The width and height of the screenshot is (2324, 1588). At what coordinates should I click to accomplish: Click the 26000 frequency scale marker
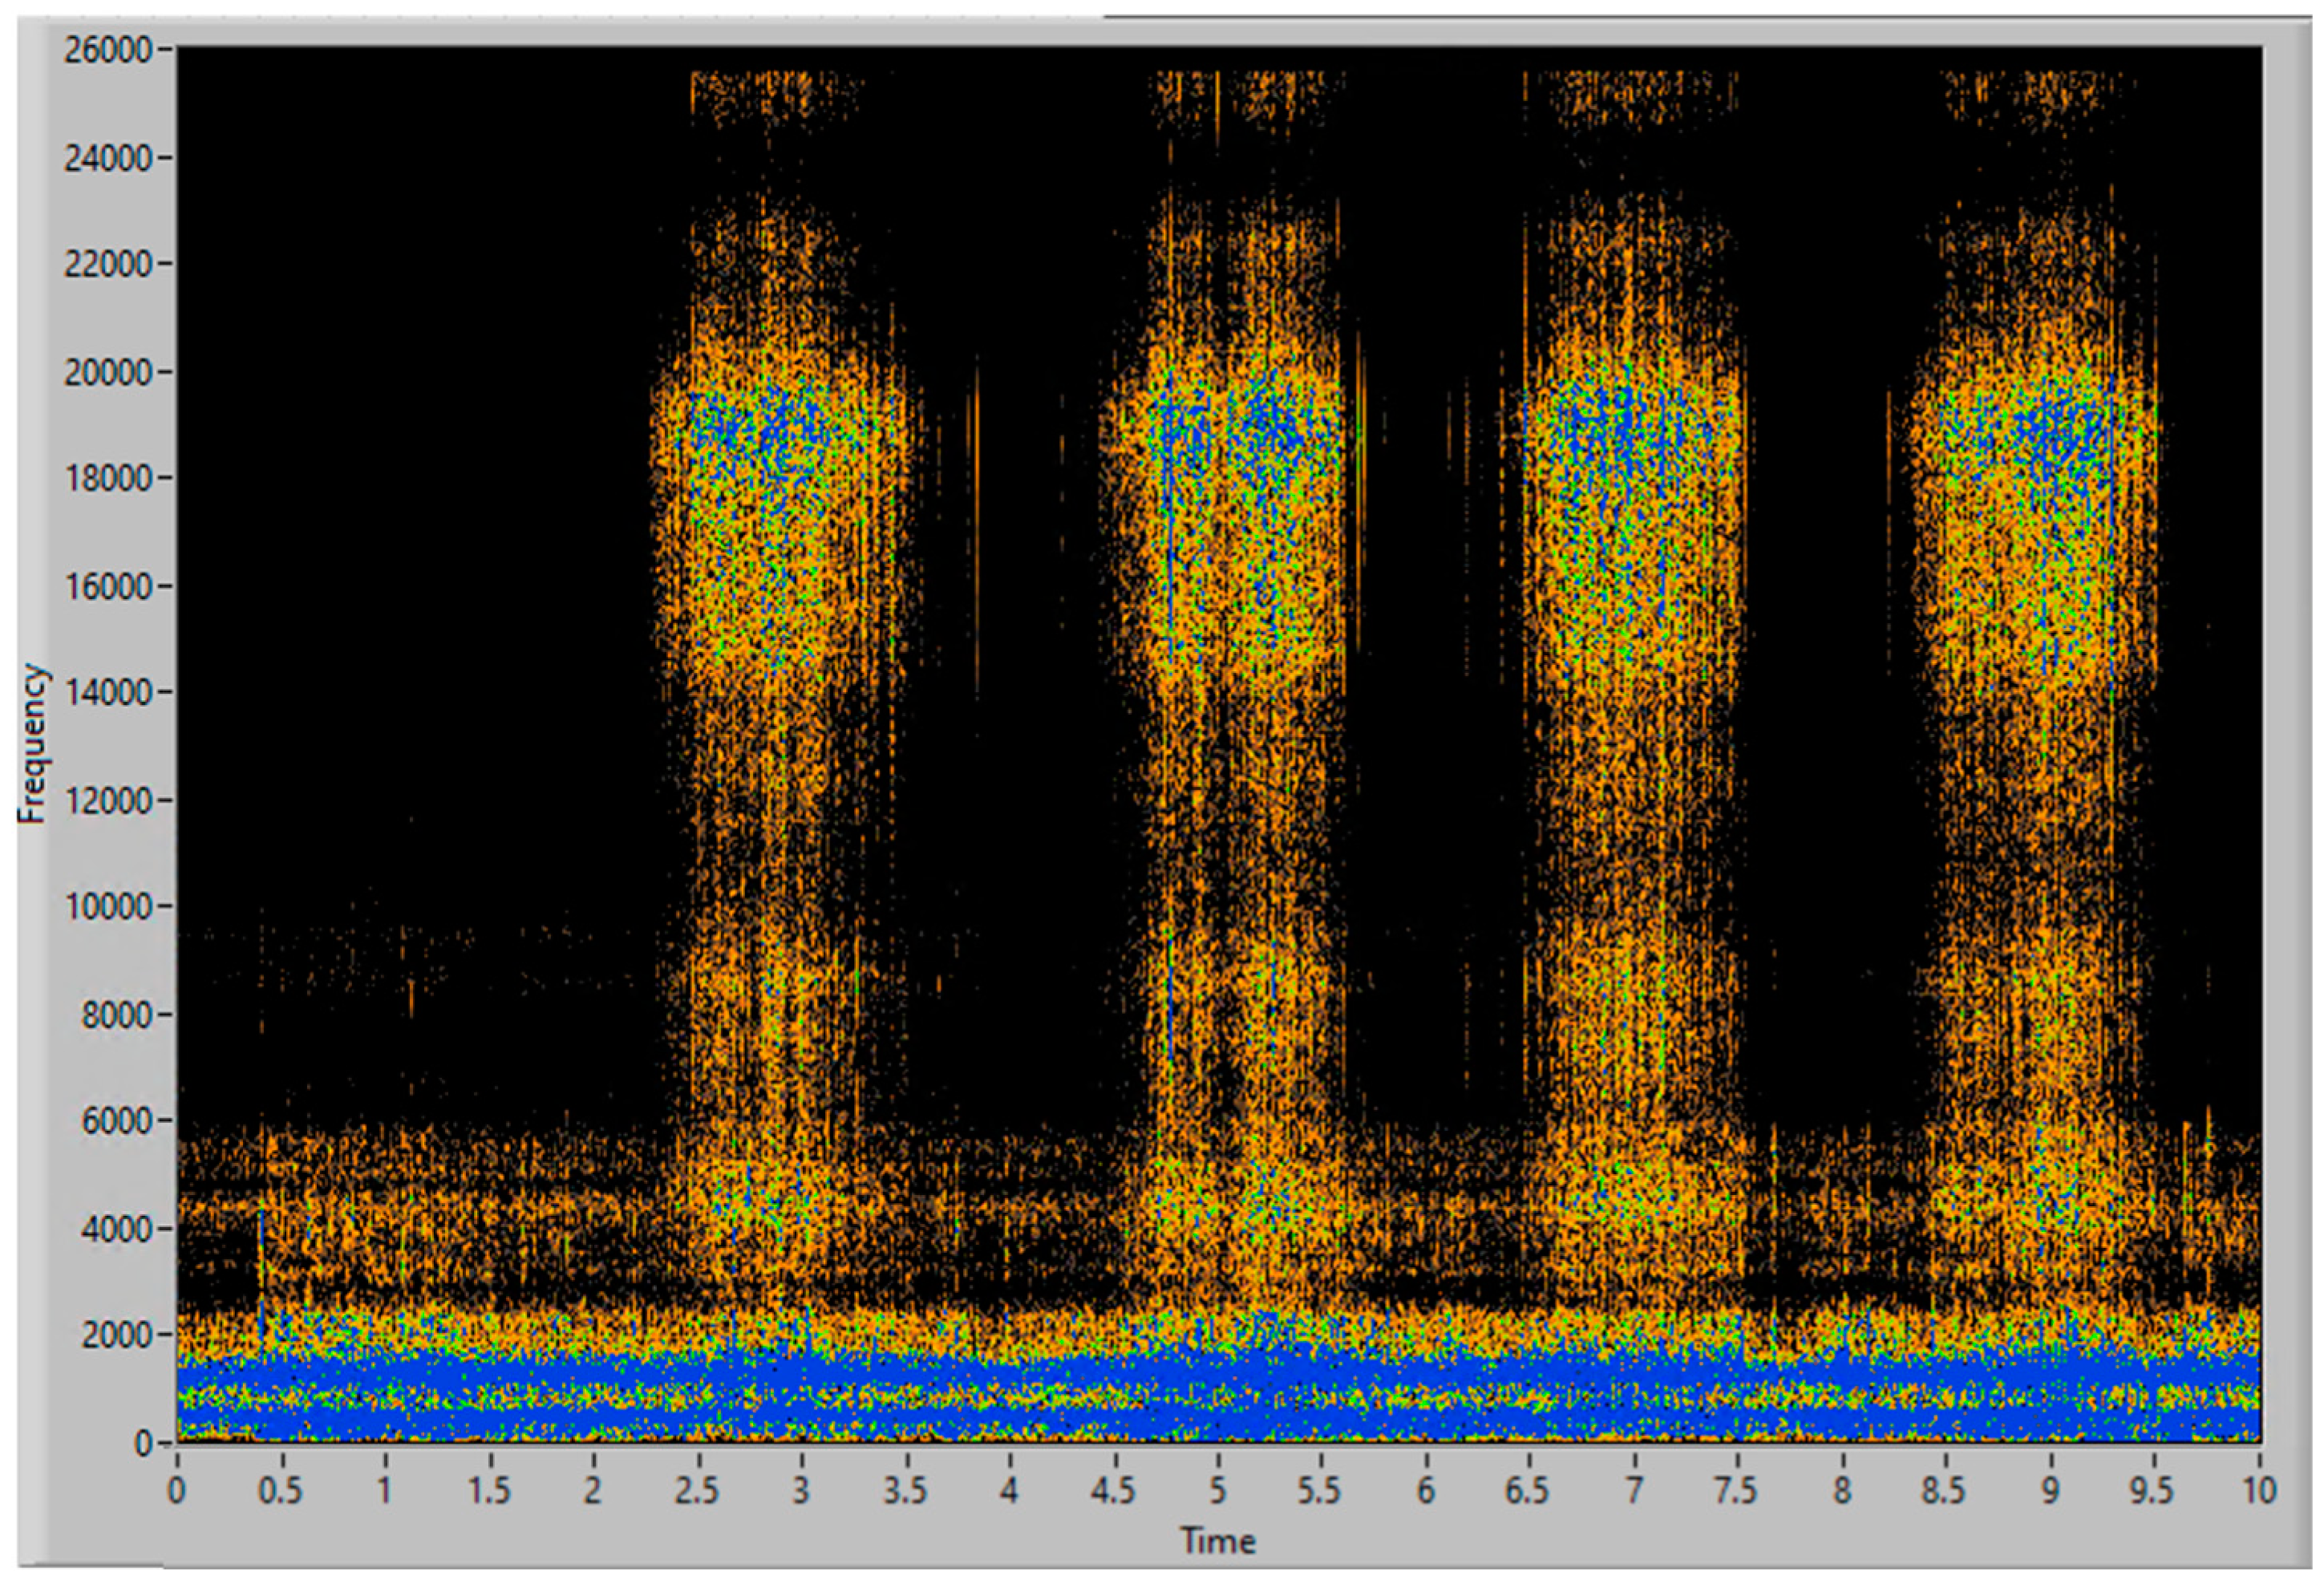coord(108,50)
